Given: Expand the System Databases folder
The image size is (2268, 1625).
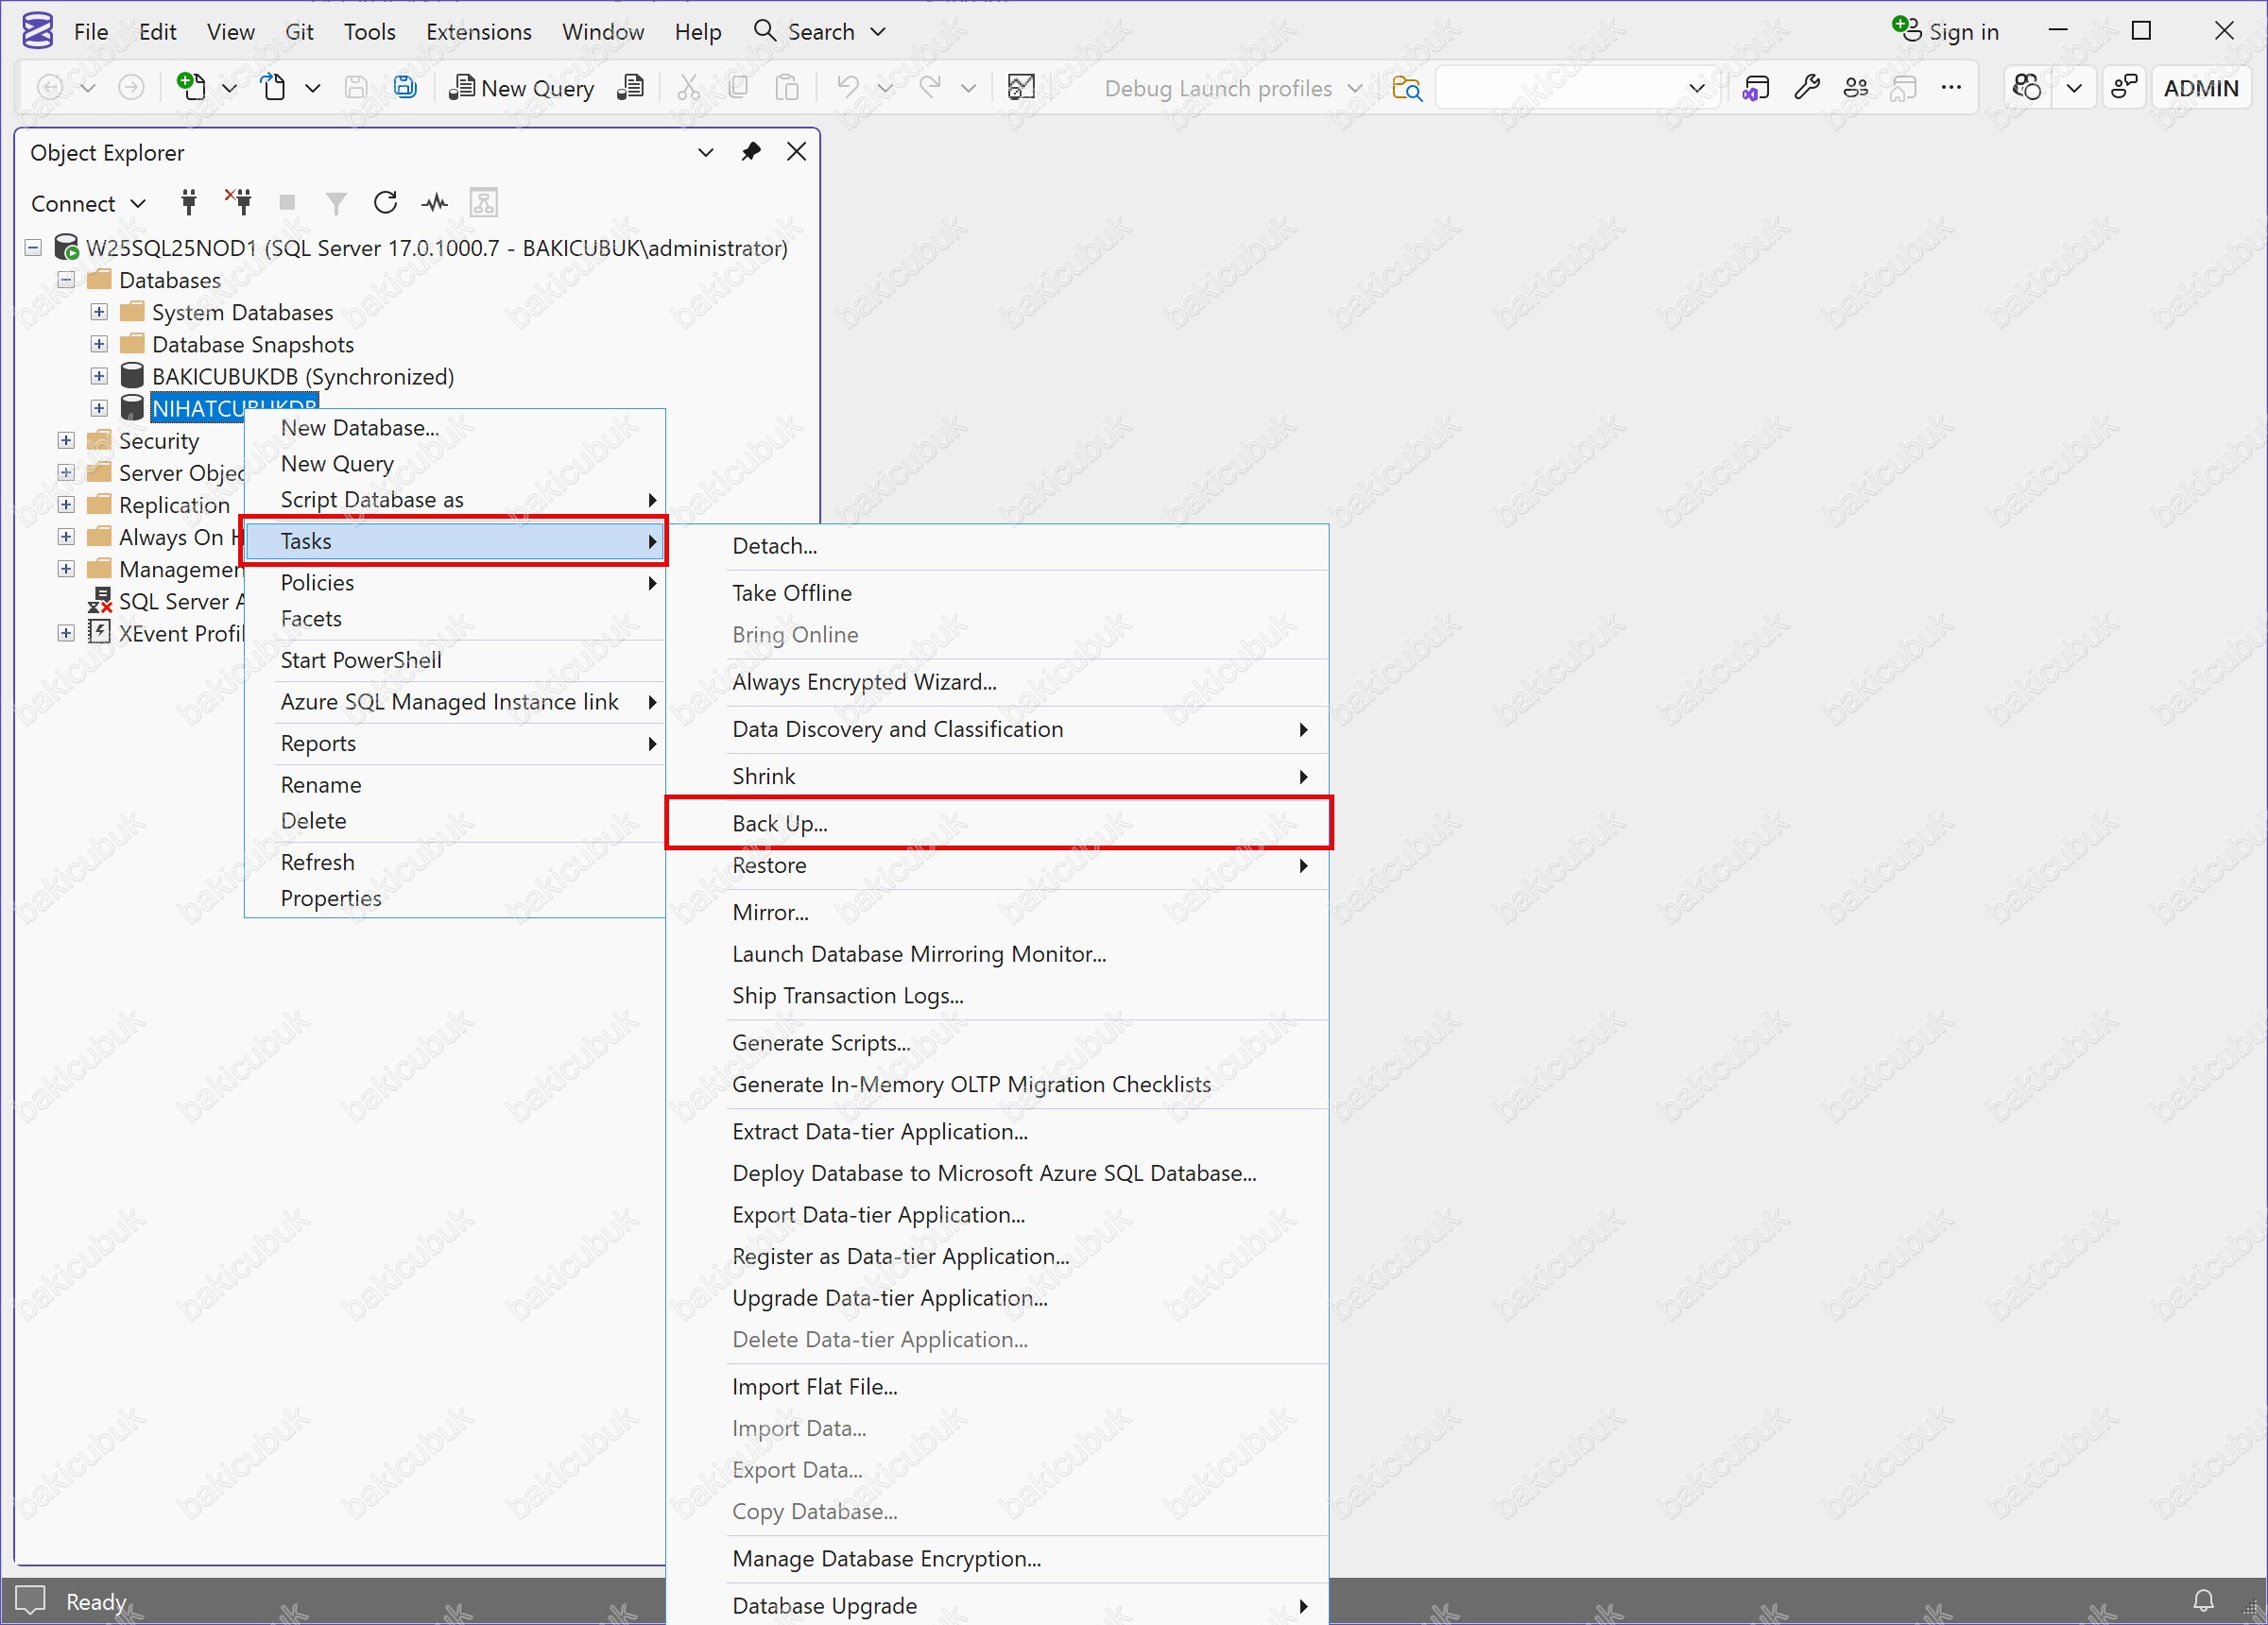Looking at the screenshot, I should coord(99,312).
